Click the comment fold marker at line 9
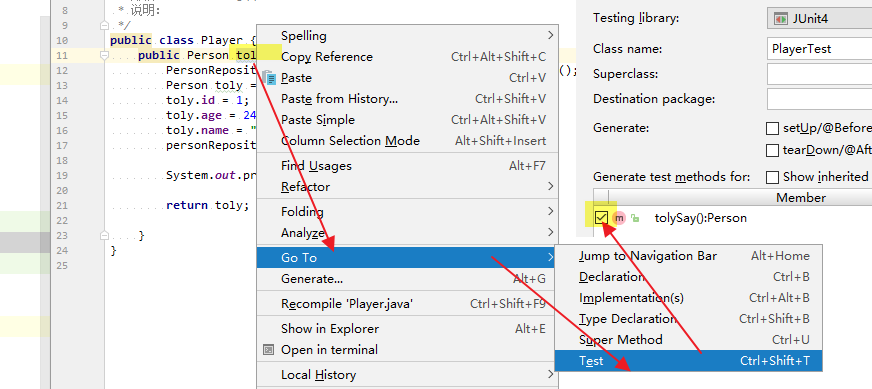 tap(103, 25)
